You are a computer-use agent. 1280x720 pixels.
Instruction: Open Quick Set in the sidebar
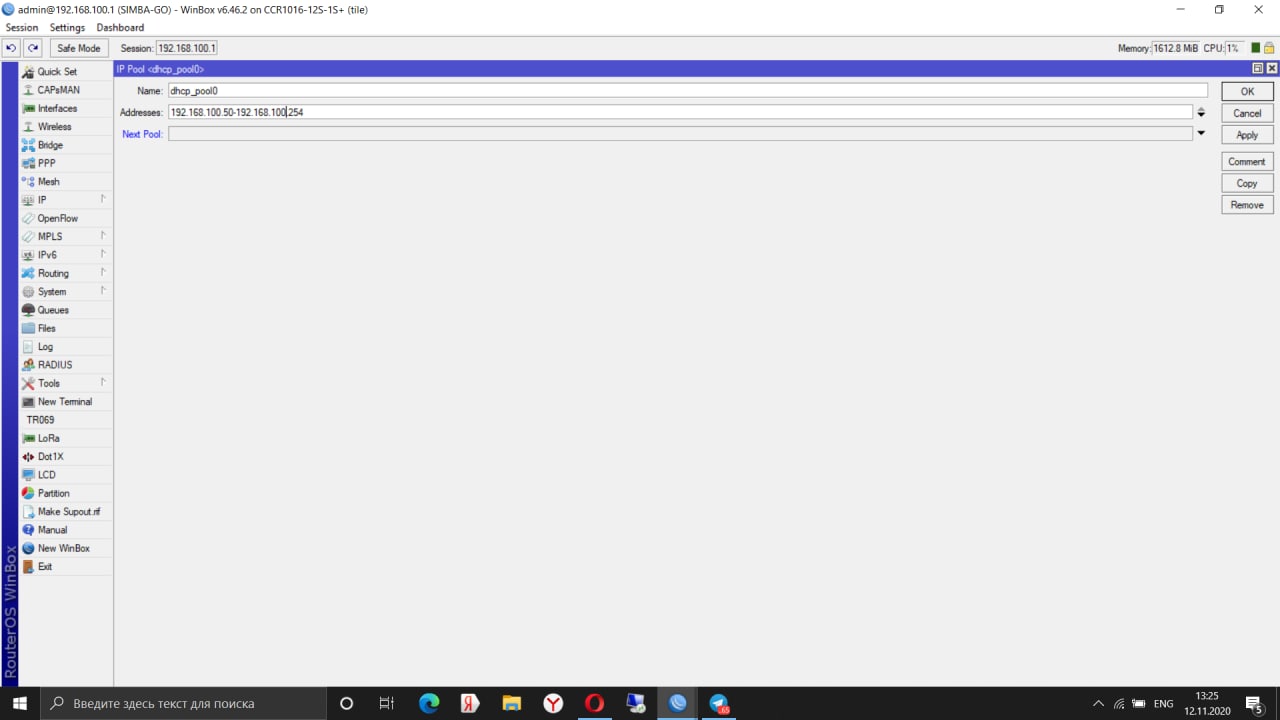[x=66, y=72]
